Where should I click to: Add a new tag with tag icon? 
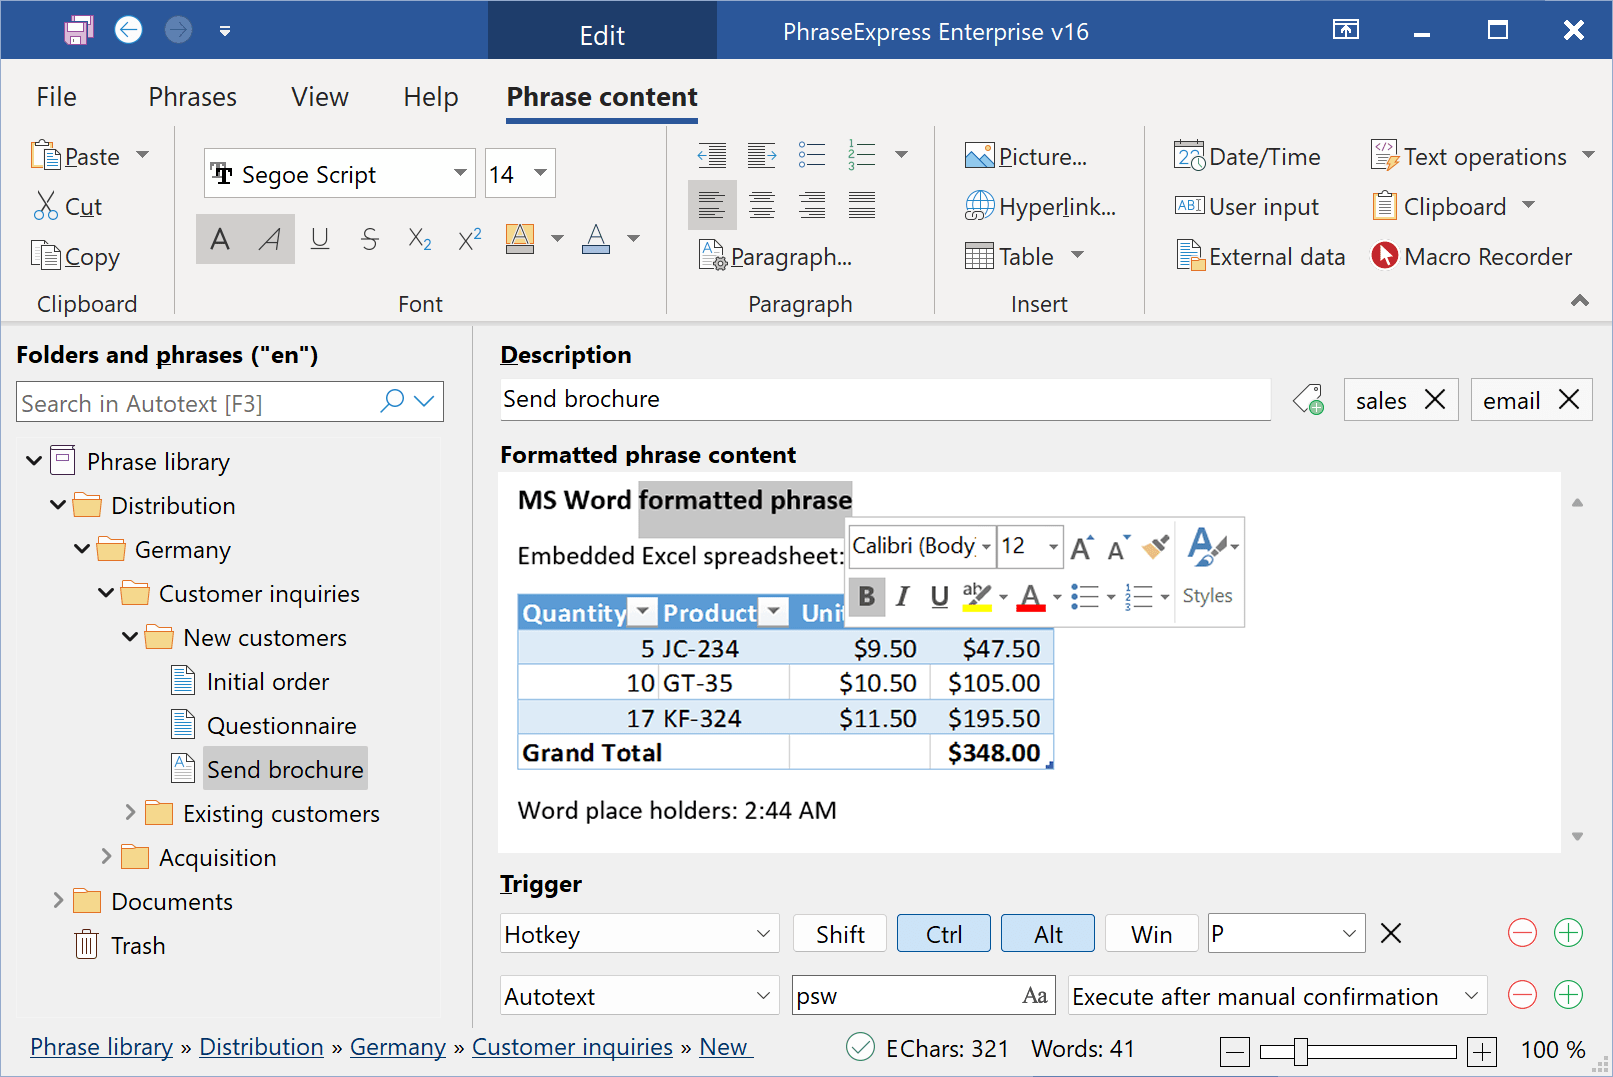pos(1308,400)
